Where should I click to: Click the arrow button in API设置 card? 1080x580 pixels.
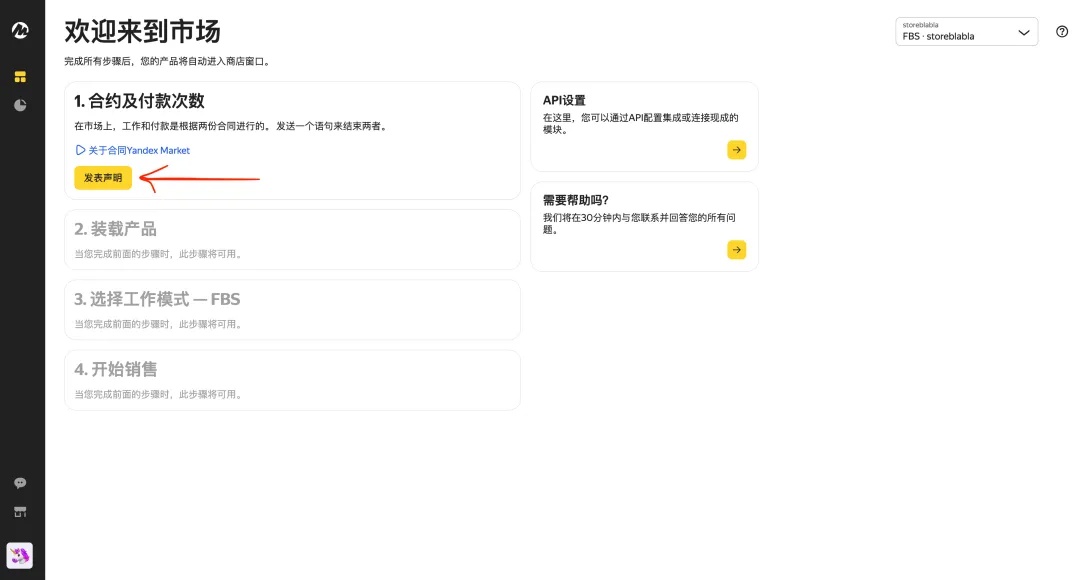pos(736,149)
